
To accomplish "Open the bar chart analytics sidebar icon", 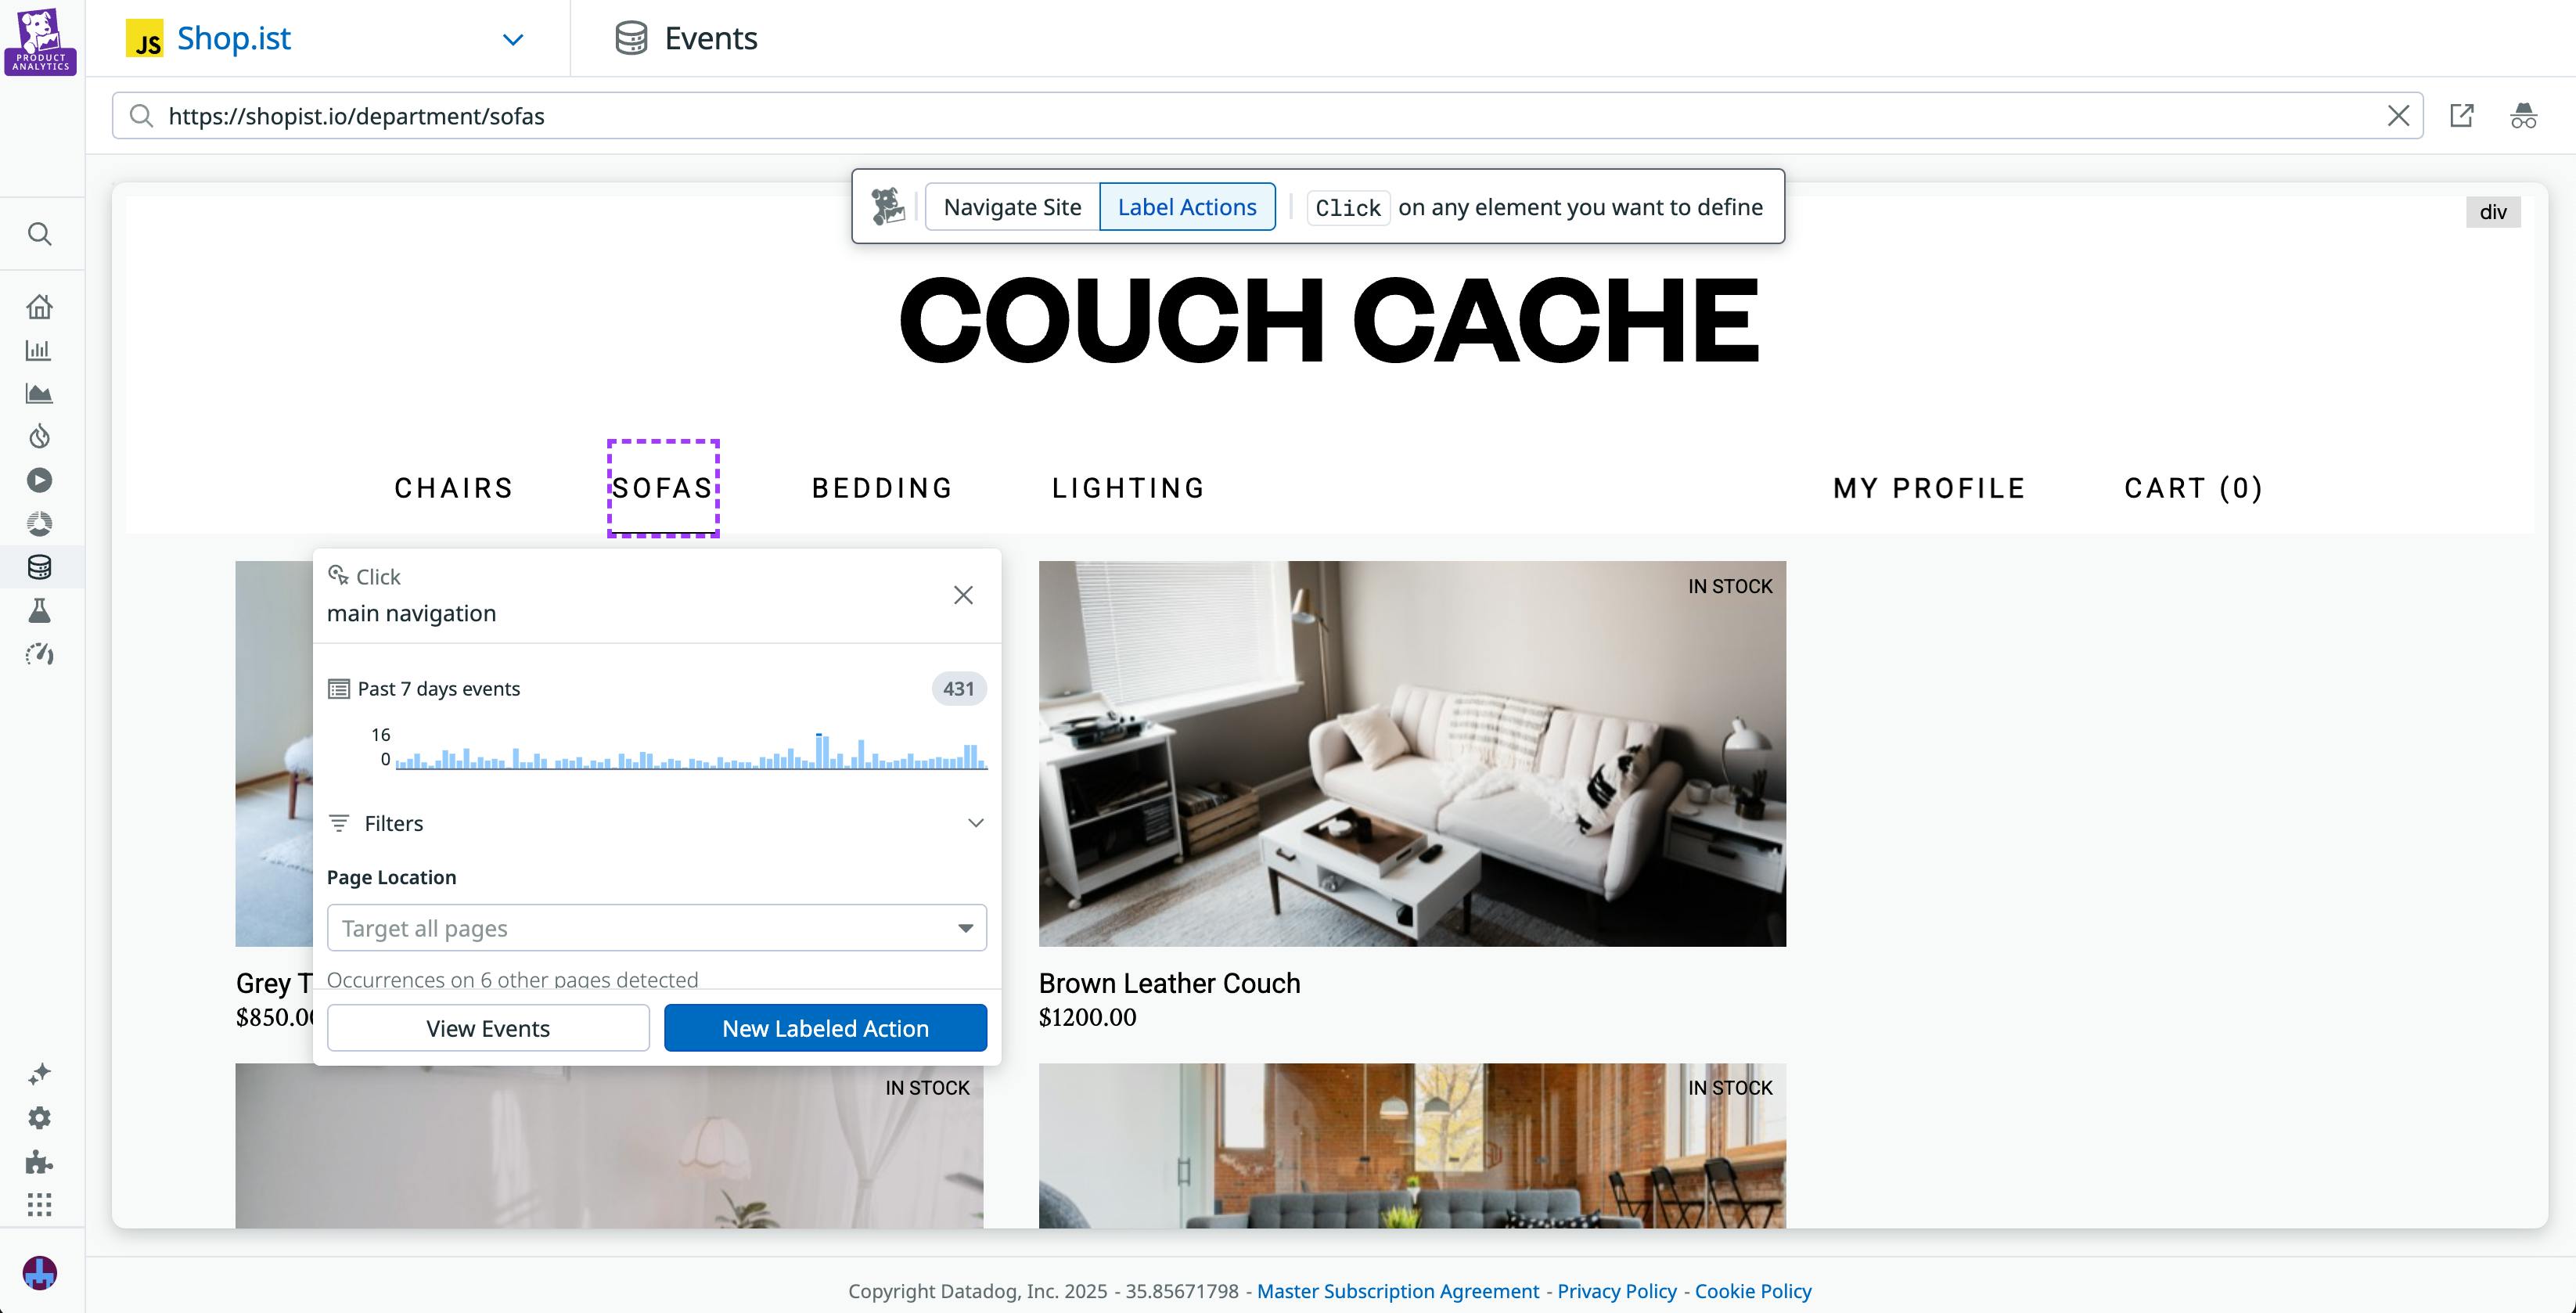I will (x=40, y=349).
